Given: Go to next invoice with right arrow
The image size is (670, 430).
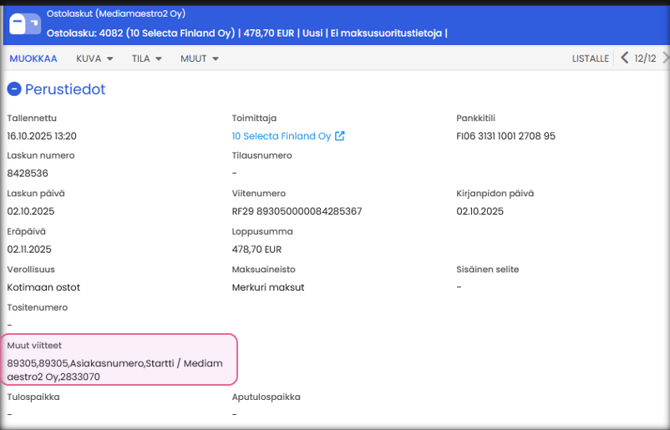Looking at the screenshot, I should point(663,58).
